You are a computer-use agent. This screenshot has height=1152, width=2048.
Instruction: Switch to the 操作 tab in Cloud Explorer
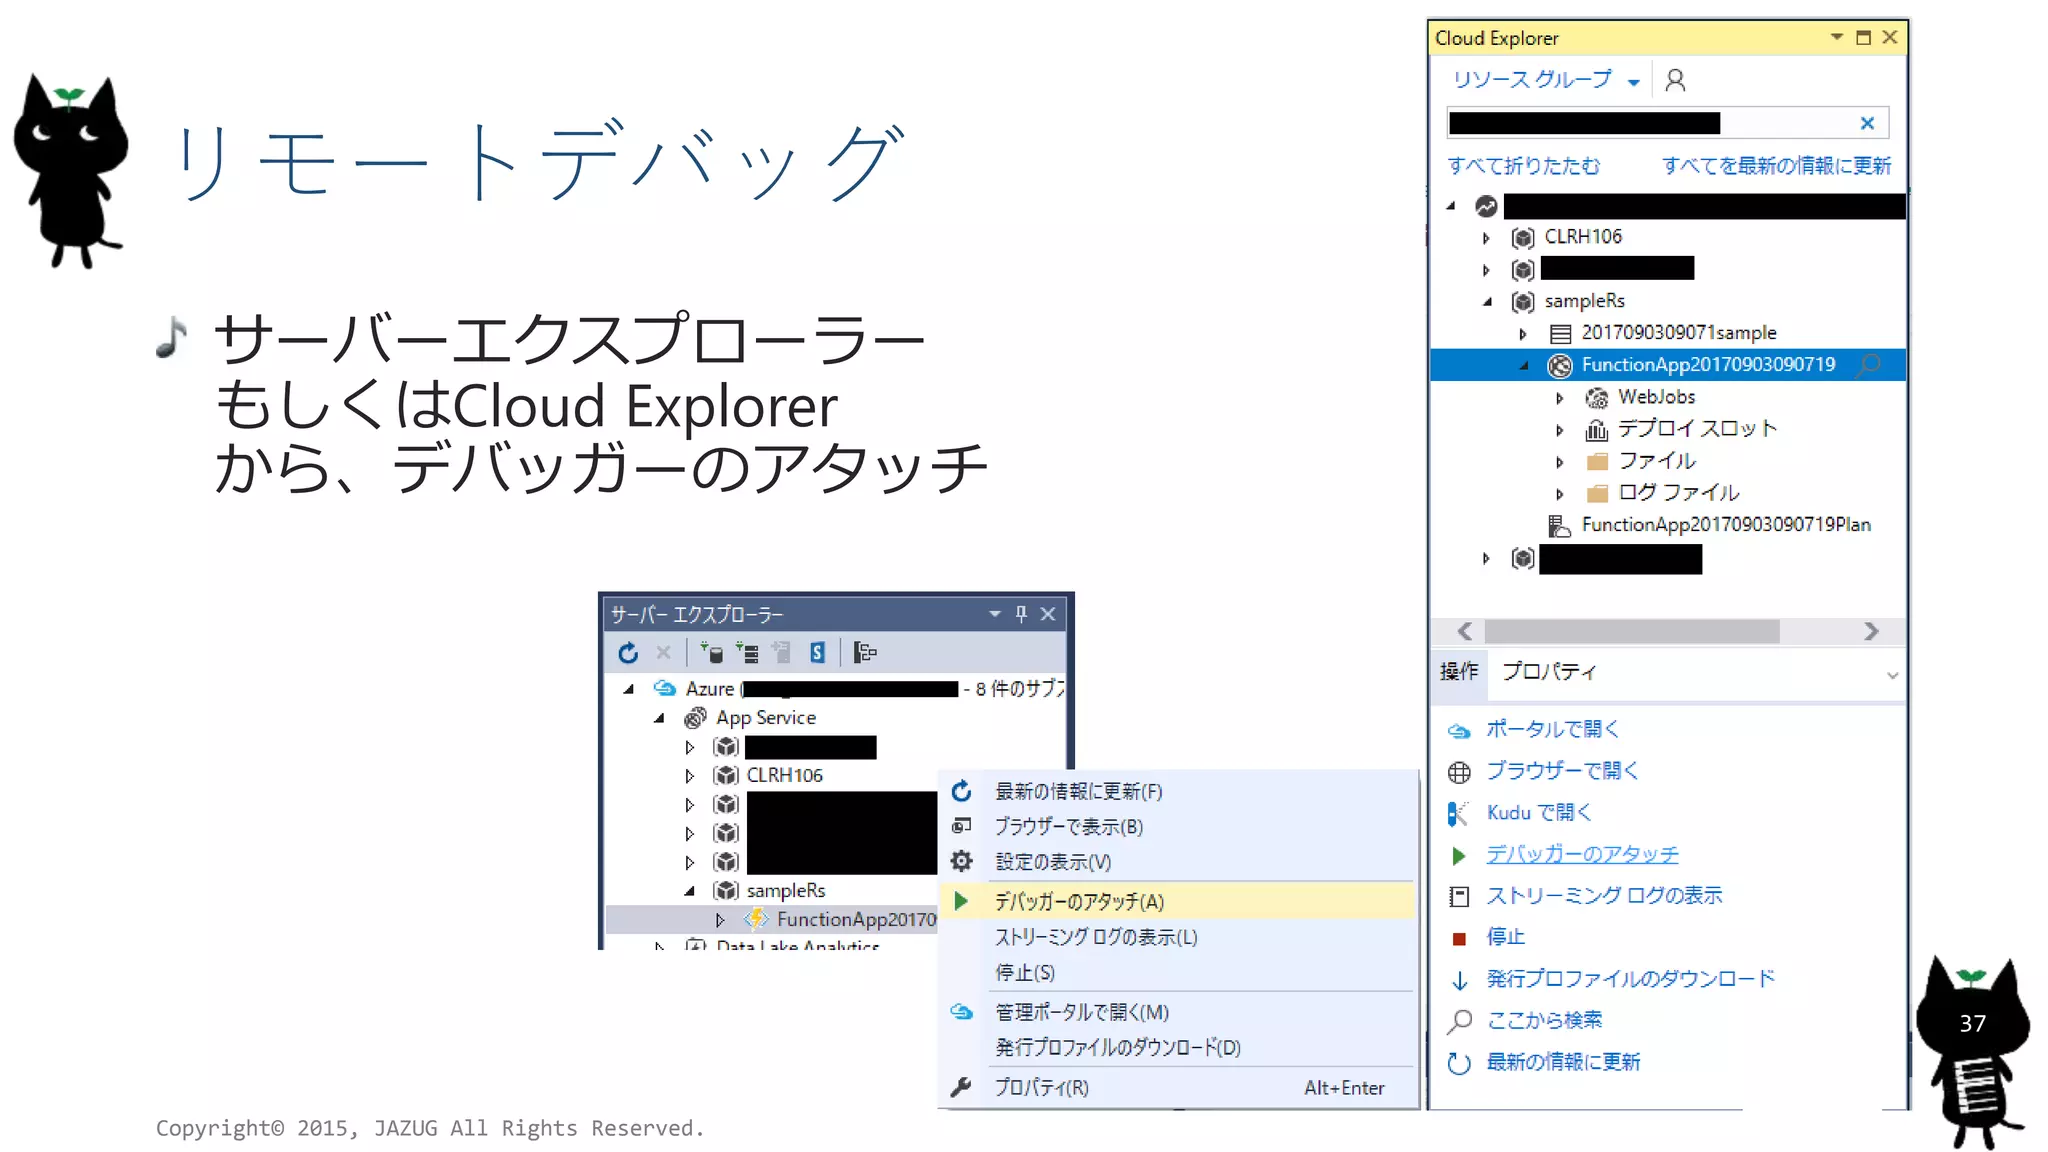(x=1459, y=671)
